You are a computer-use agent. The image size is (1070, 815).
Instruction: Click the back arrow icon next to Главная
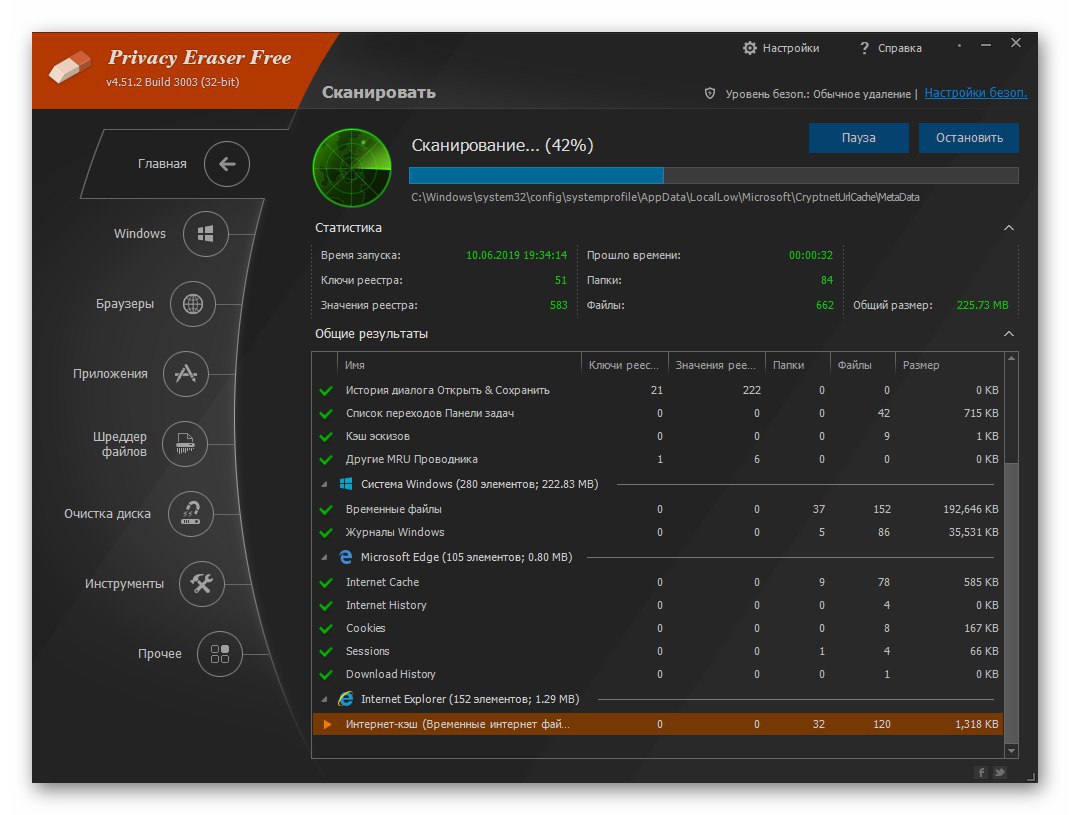point(227,164)
